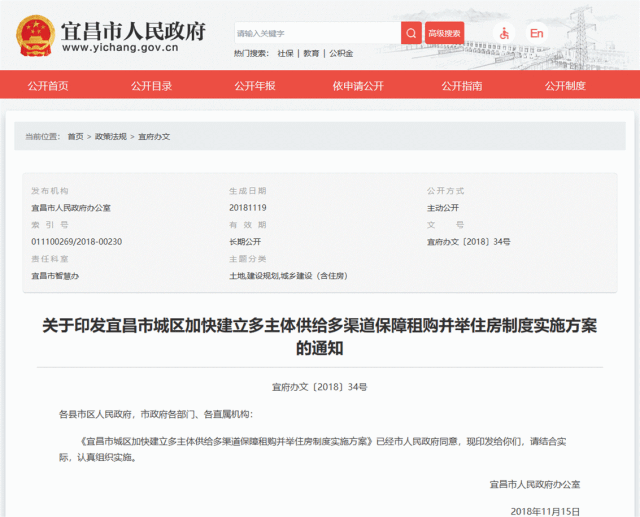Image resolution: width=640 pixels, height=517 pixels.
Task: Click the notice headline 关于印发宜昌市城区...
Action: [320, 337]
